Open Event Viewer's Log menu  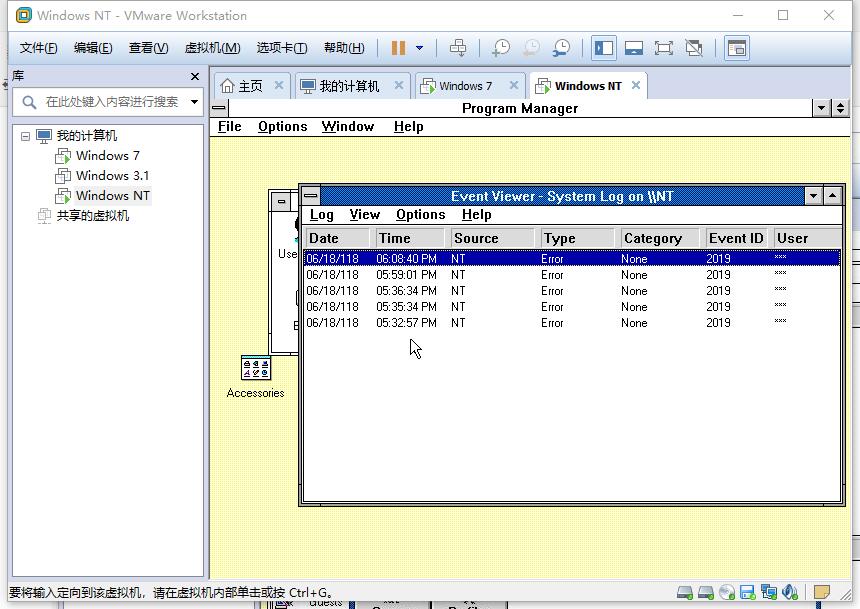coord(321,215)
